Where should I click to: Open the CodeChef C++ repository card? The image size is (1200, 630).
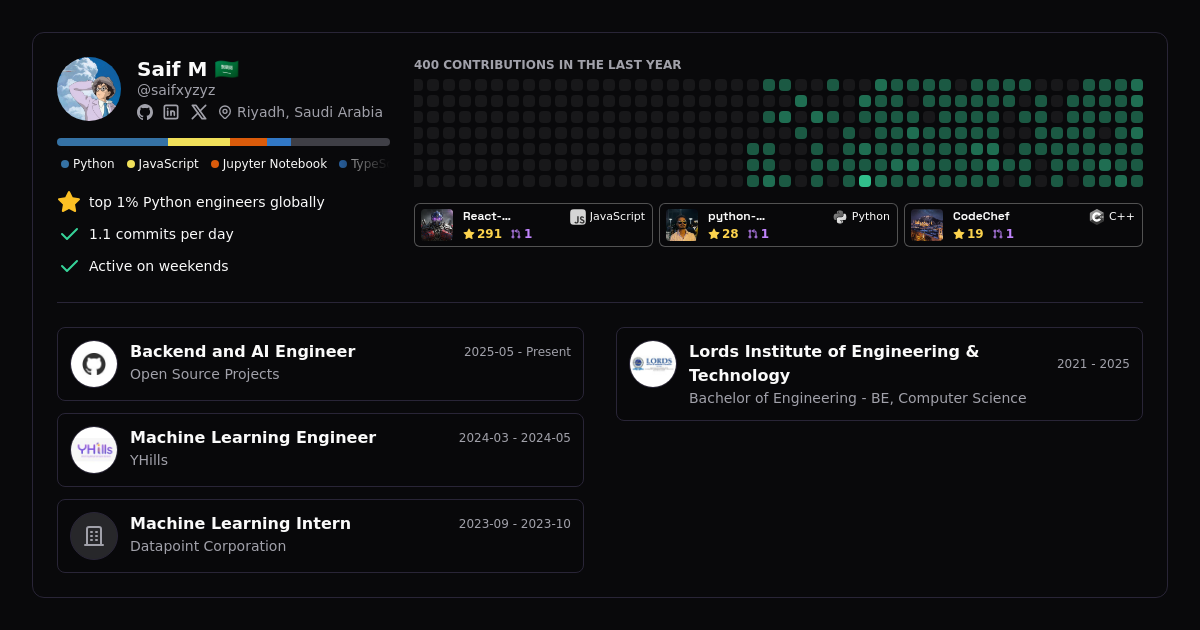click(x=1023, y=225)
